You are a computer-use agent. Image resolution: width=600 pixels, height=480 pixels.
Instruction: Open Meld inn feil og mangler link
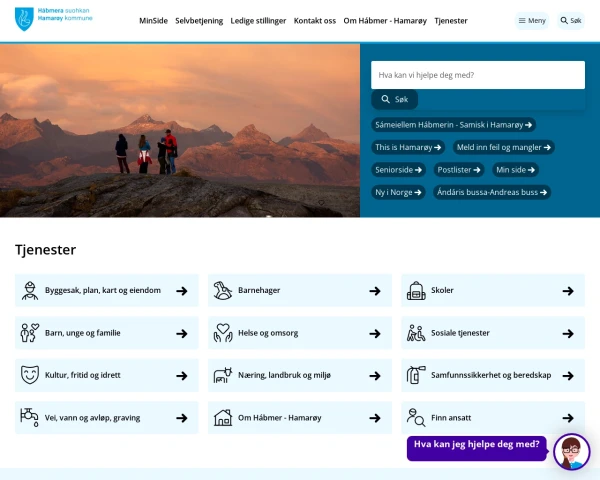504,147
